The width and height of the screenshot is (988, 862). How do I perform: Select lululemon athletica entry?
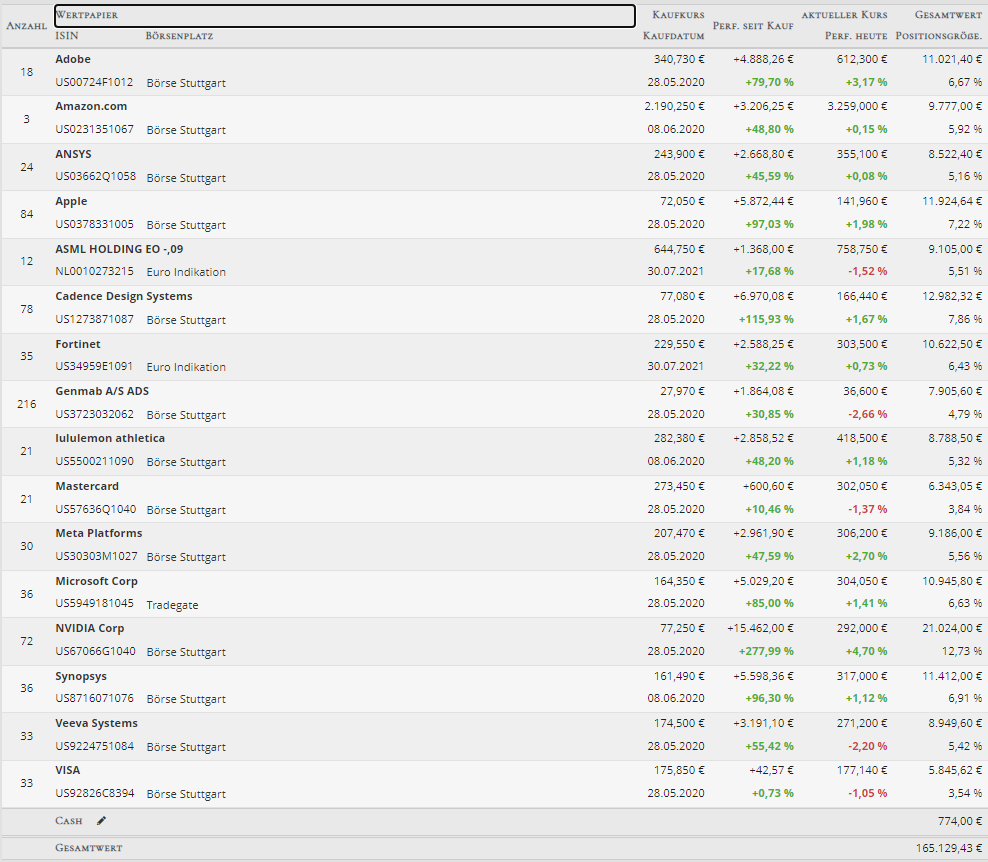110,439
